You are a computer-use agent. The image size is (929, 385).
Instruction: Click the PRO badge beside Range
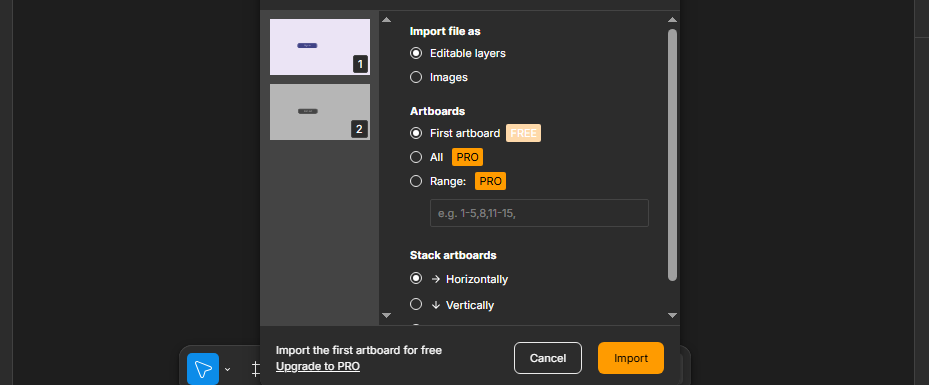tap(491, 181)
